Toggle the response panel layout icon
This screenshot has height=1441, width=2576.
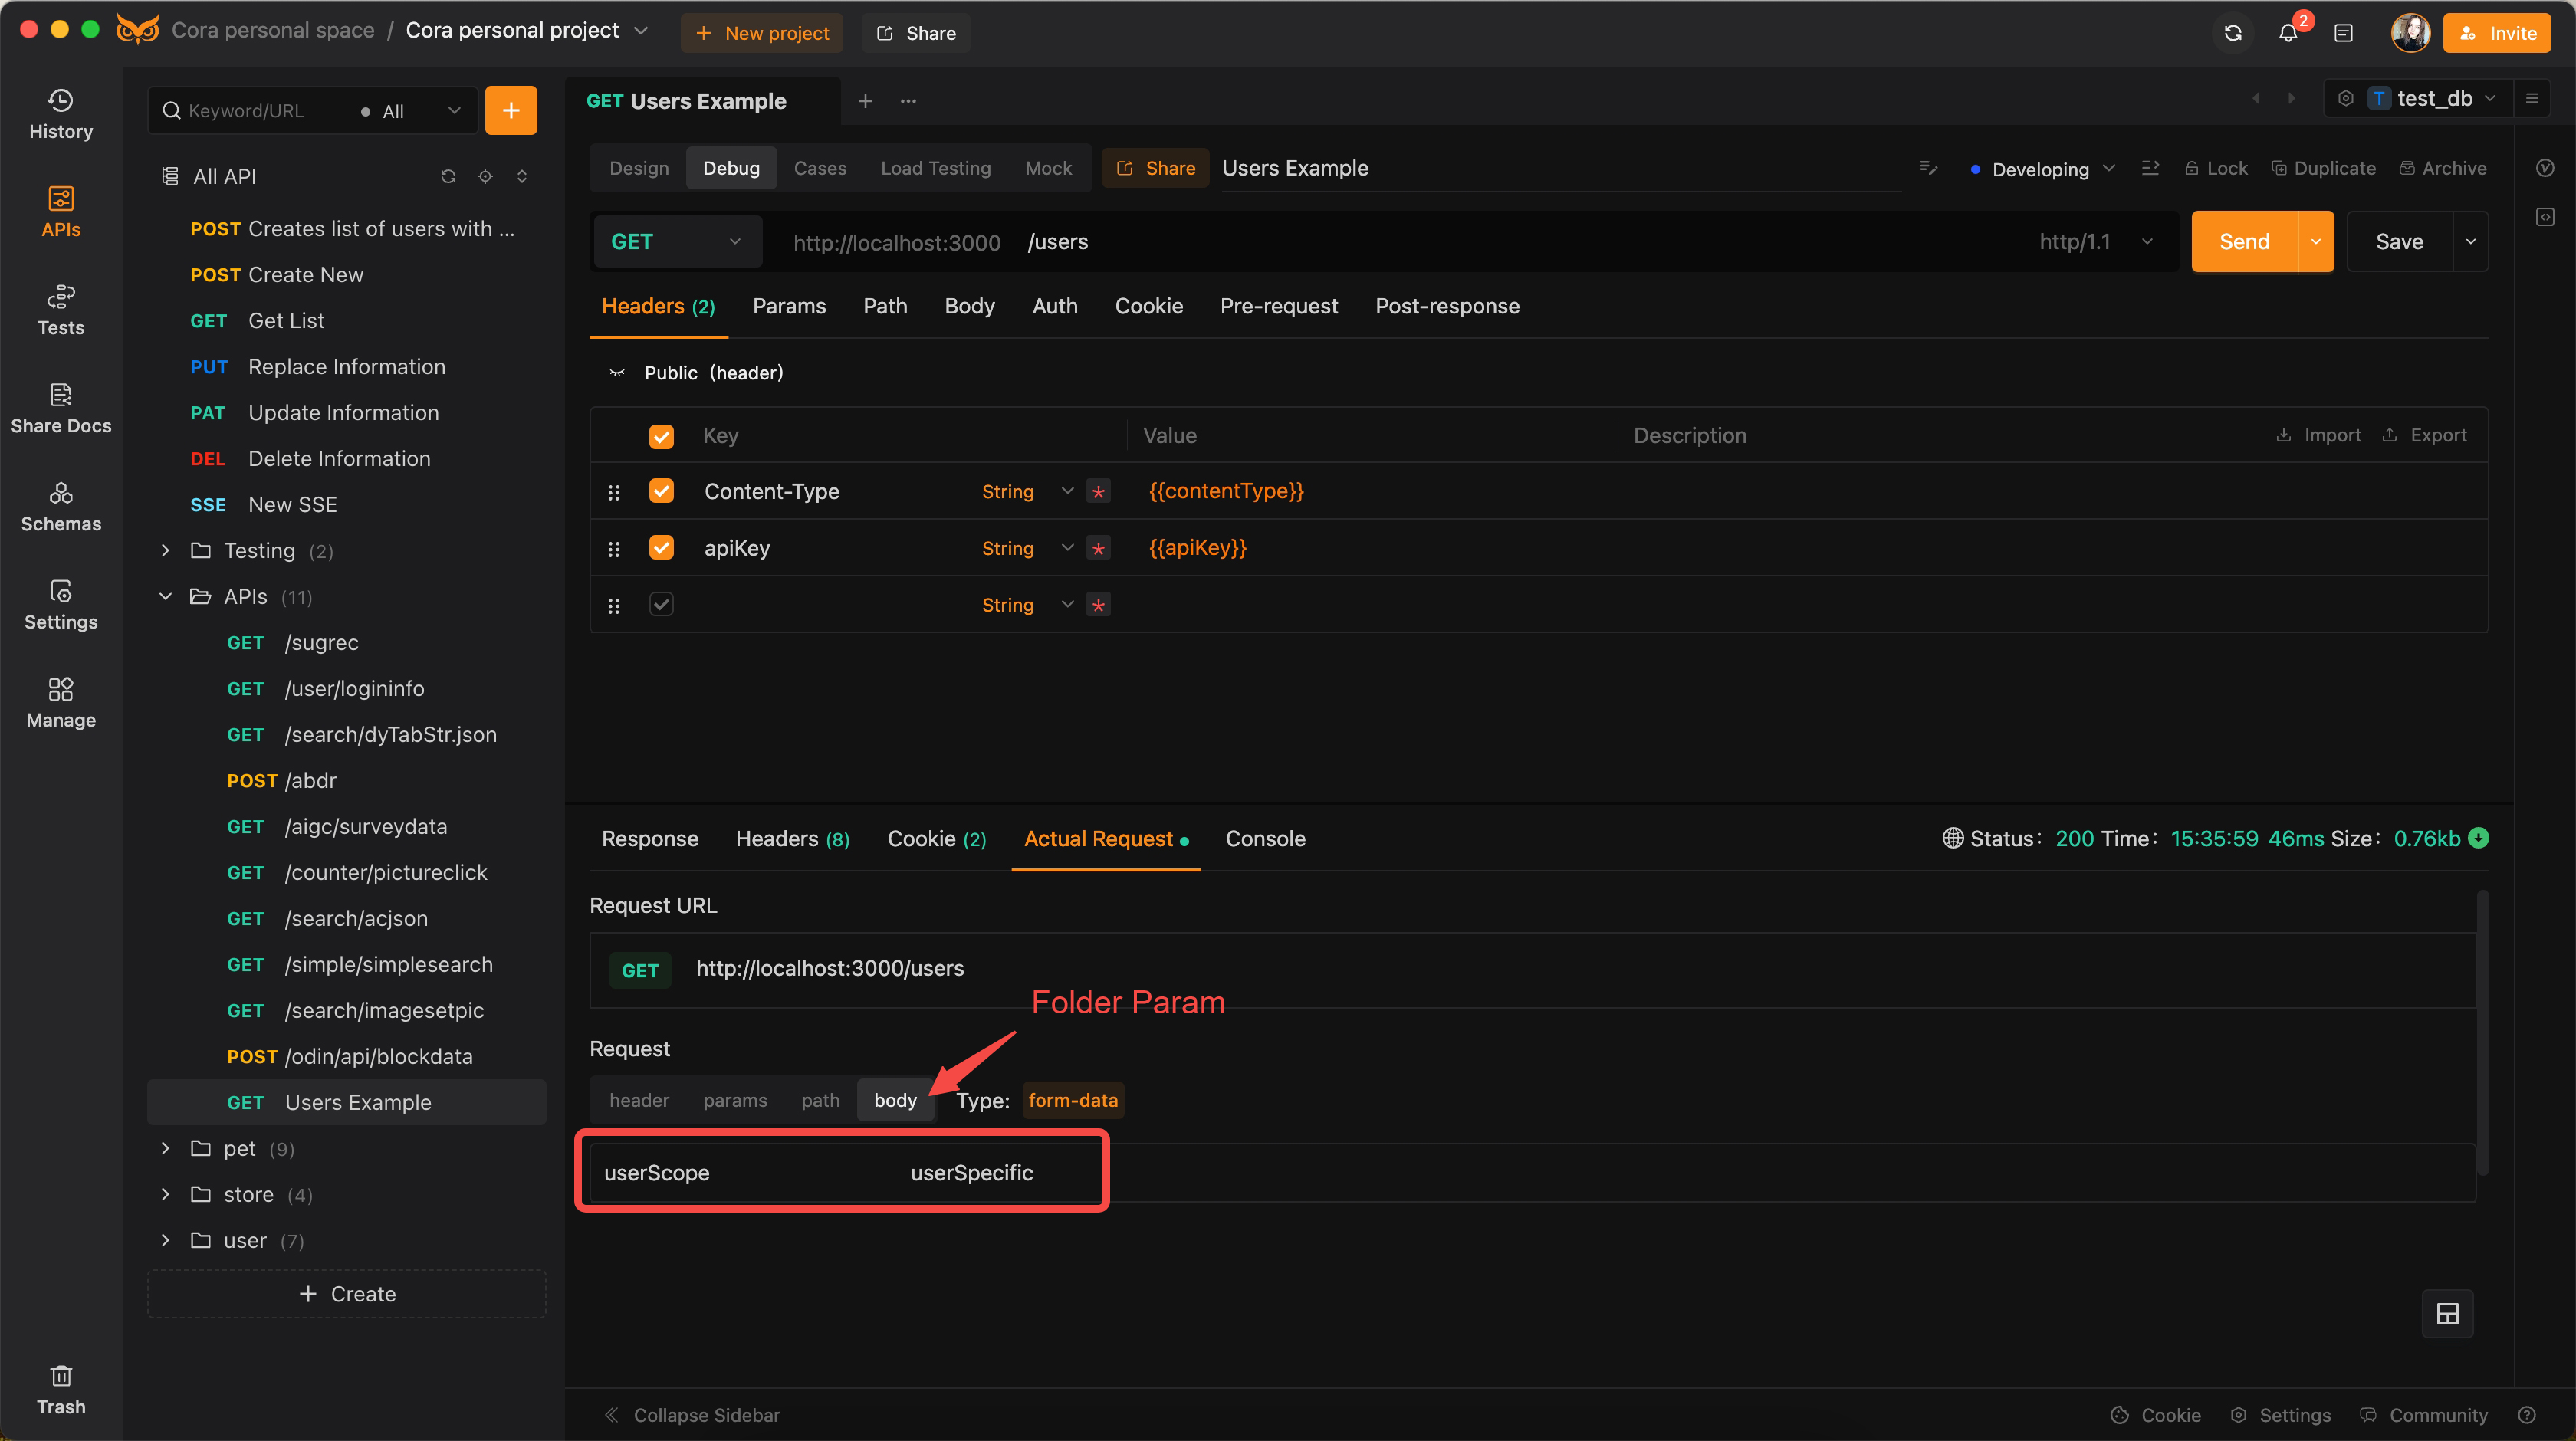click(2447, 1314)
